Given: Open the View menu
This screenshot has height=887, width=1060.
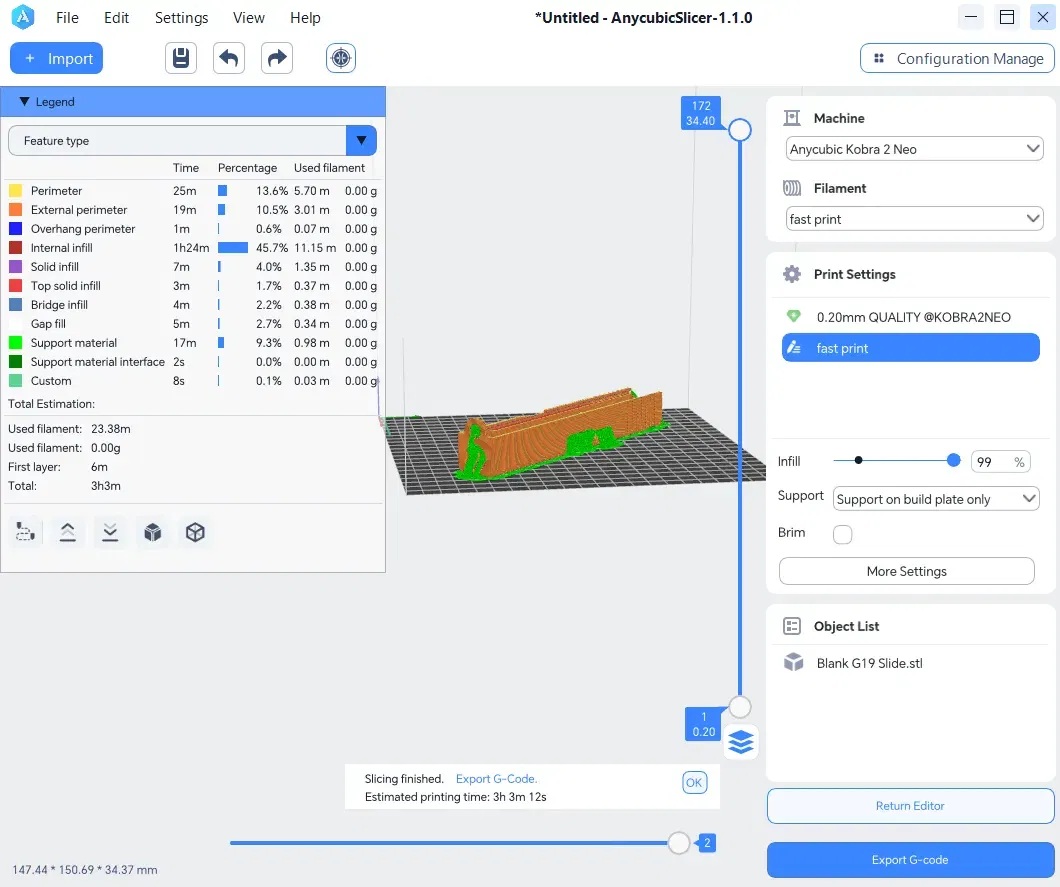Looking at the screenshot, I should click(249, 18).
